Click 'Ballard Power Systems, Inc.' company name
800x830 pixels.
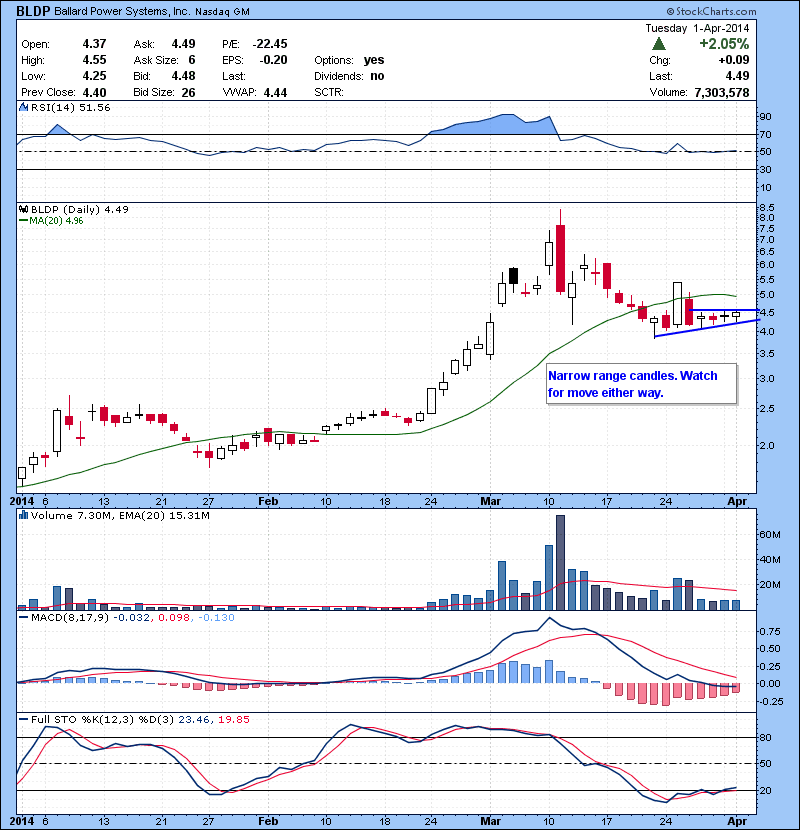click(x=122, y=11)
